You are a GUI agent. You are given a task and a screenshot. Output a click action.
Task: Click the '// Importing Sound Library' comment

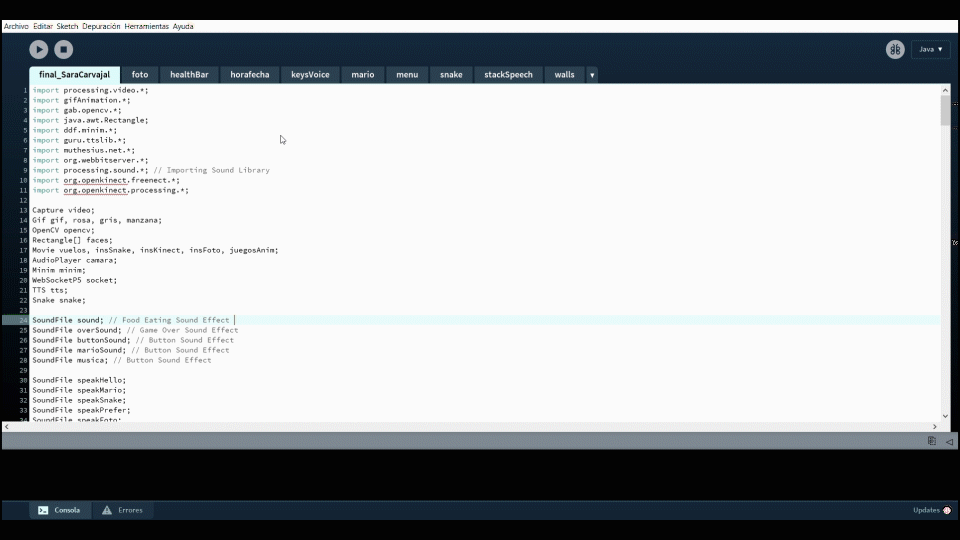(212, 170)
